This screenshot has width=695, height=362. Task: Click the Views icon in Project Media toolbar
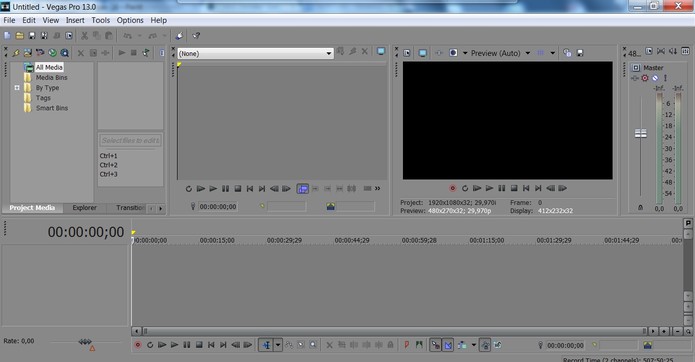click(162, 53)
